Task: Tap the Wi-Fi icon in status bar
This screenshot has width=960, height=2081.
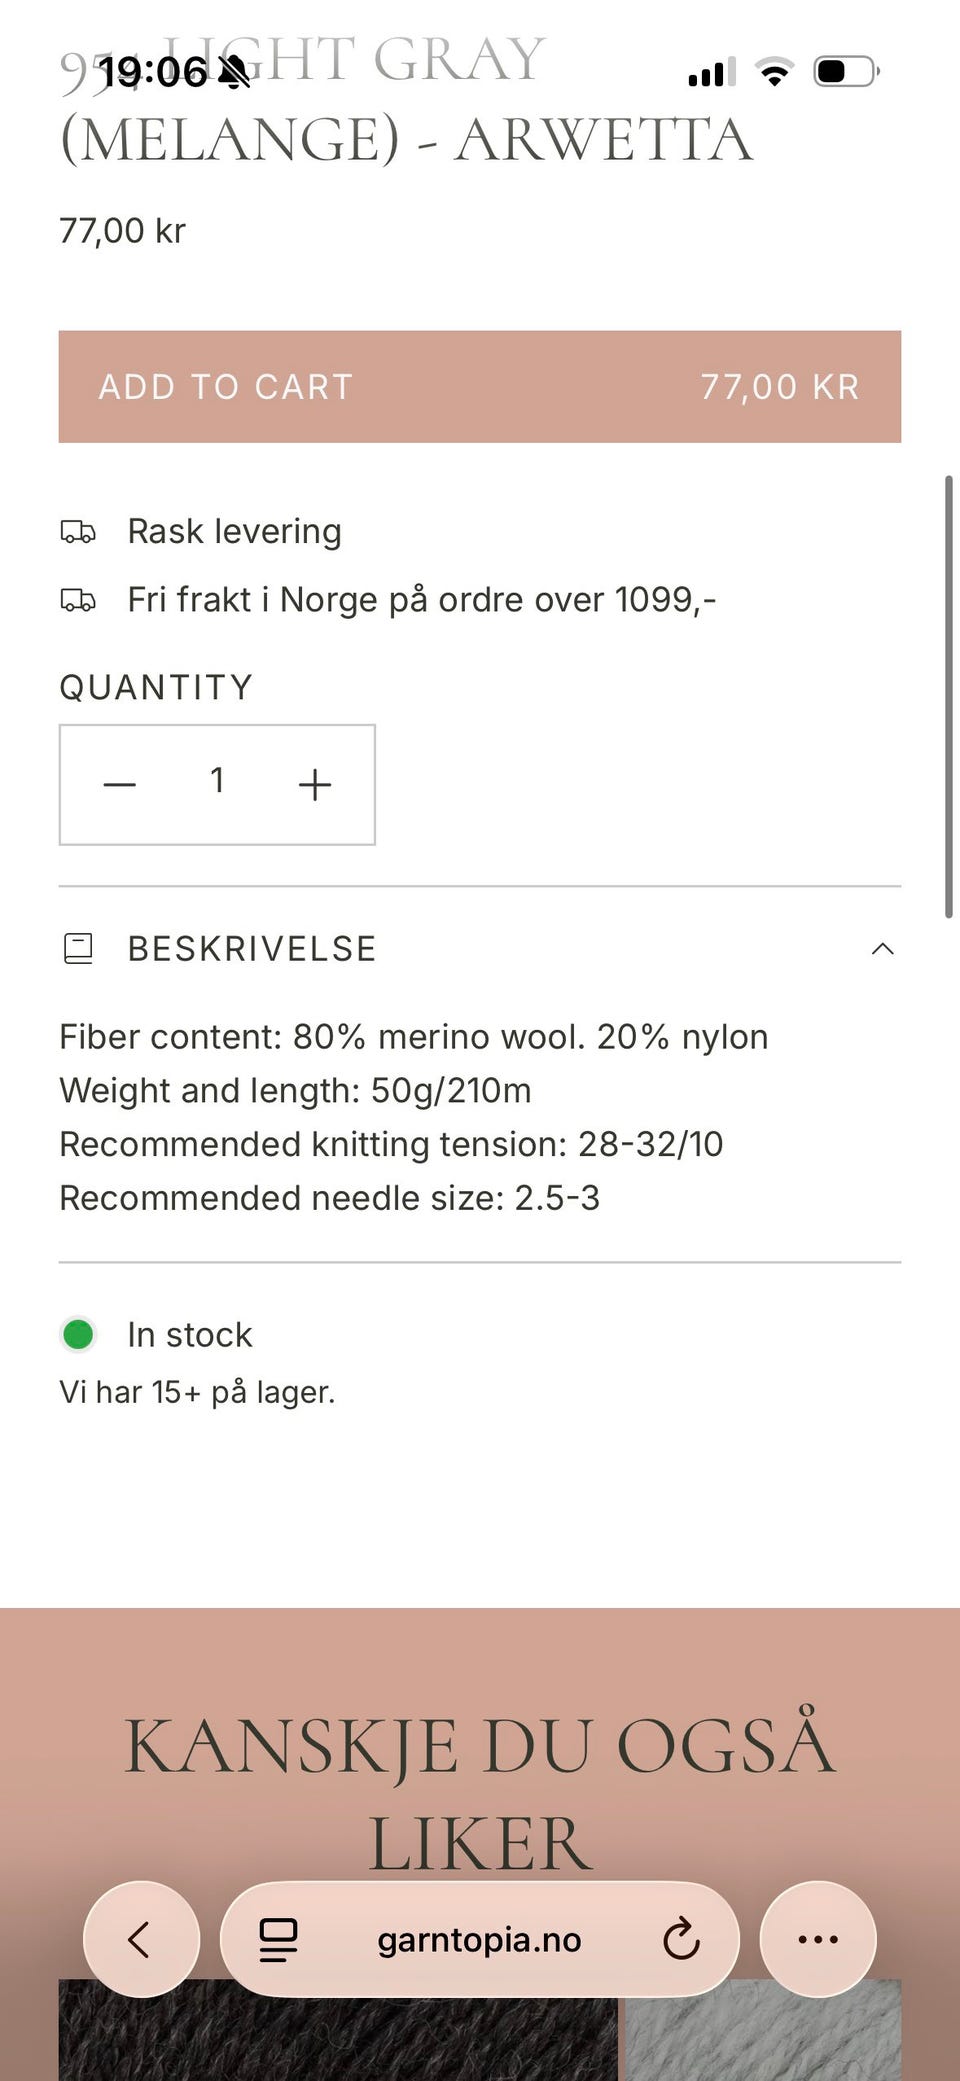Action: tap(774, 72)
